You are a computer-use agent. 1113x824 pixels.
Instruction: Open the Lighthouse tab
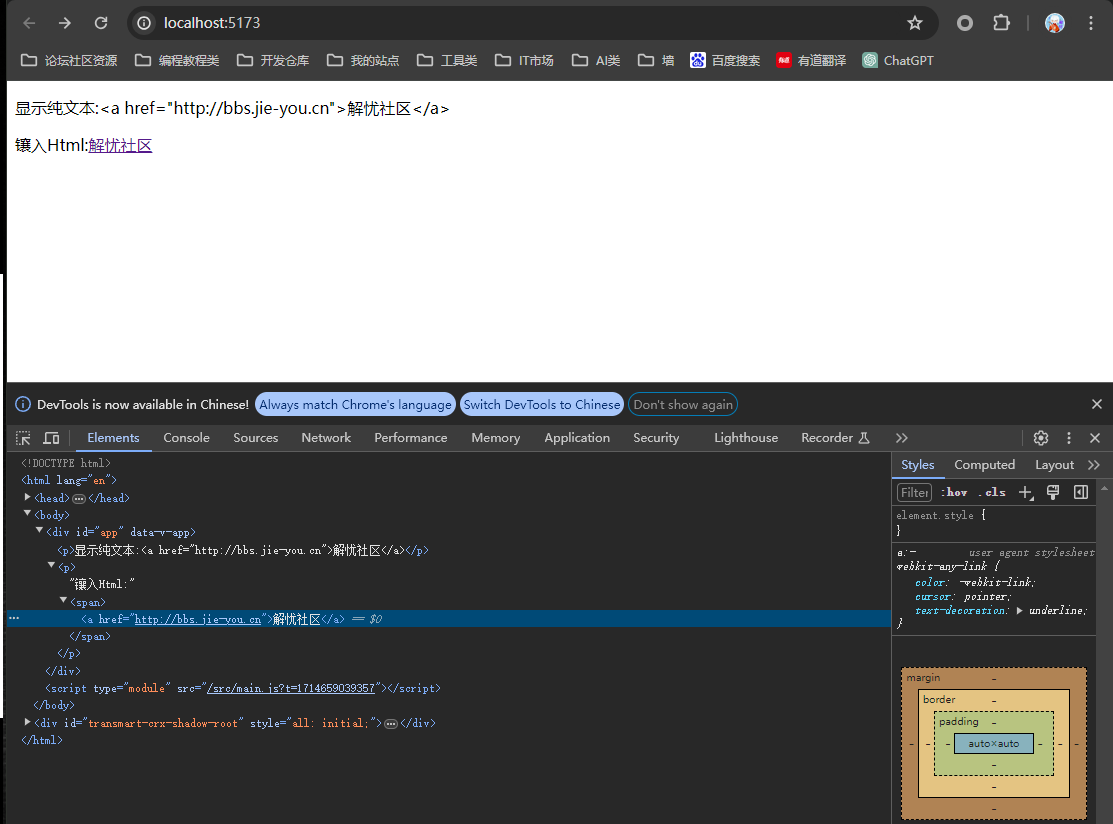click(x=746, y=438)
